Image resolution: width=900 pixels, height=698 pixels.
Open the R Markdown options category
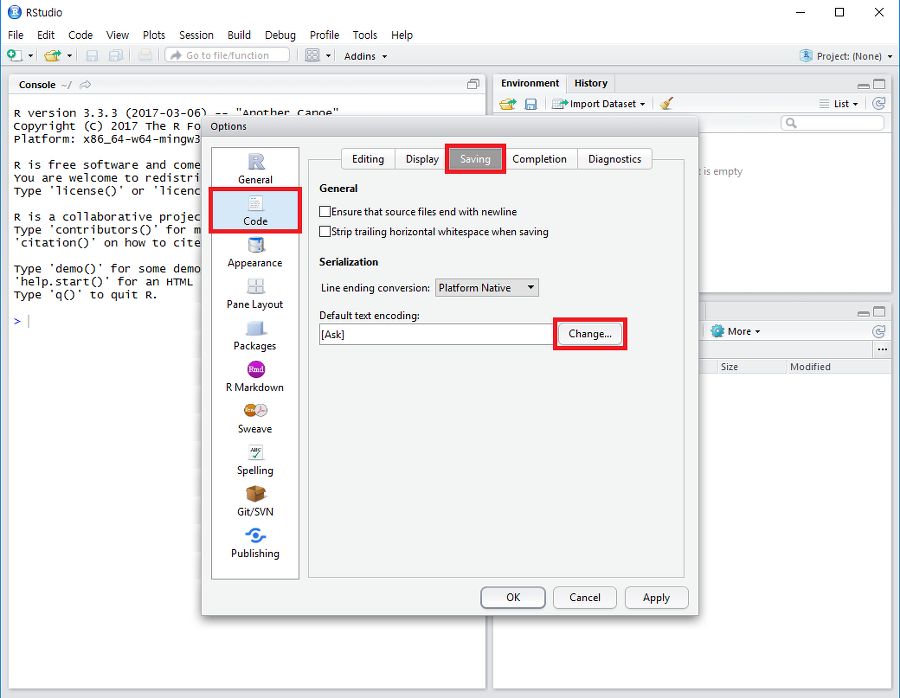point(255,377)
